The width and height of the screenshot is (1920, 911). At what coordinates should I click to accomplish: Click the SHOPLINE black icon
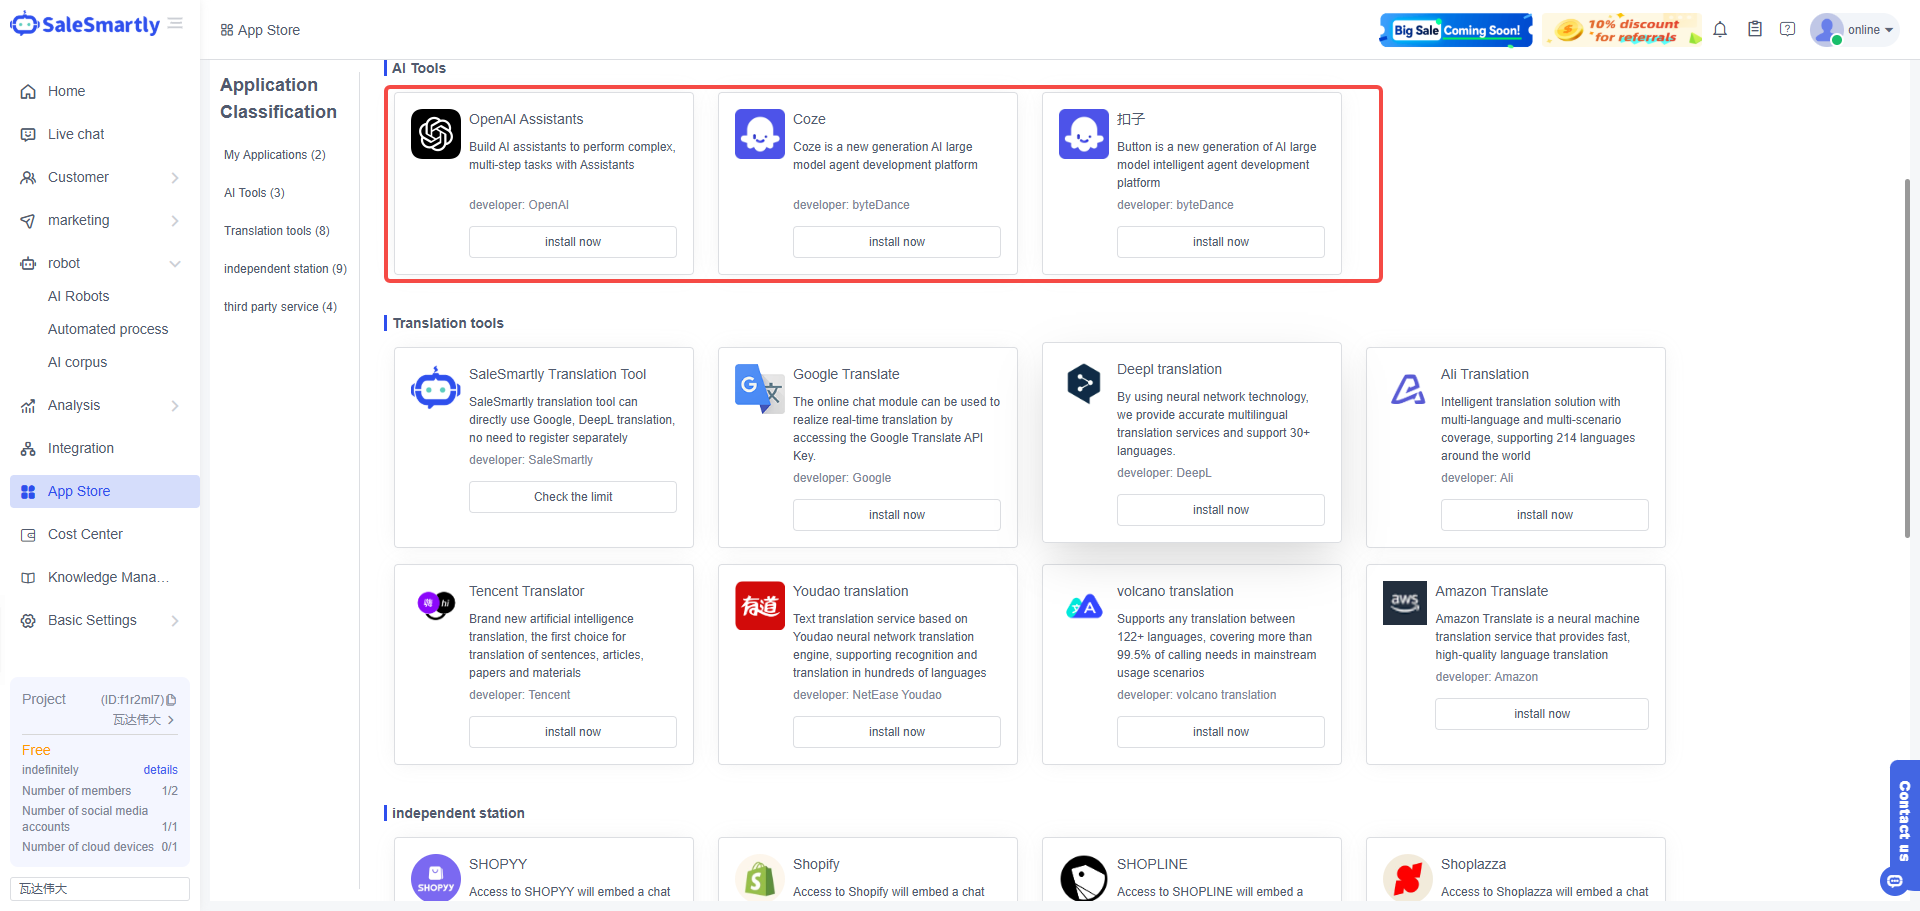[1084, 878]
